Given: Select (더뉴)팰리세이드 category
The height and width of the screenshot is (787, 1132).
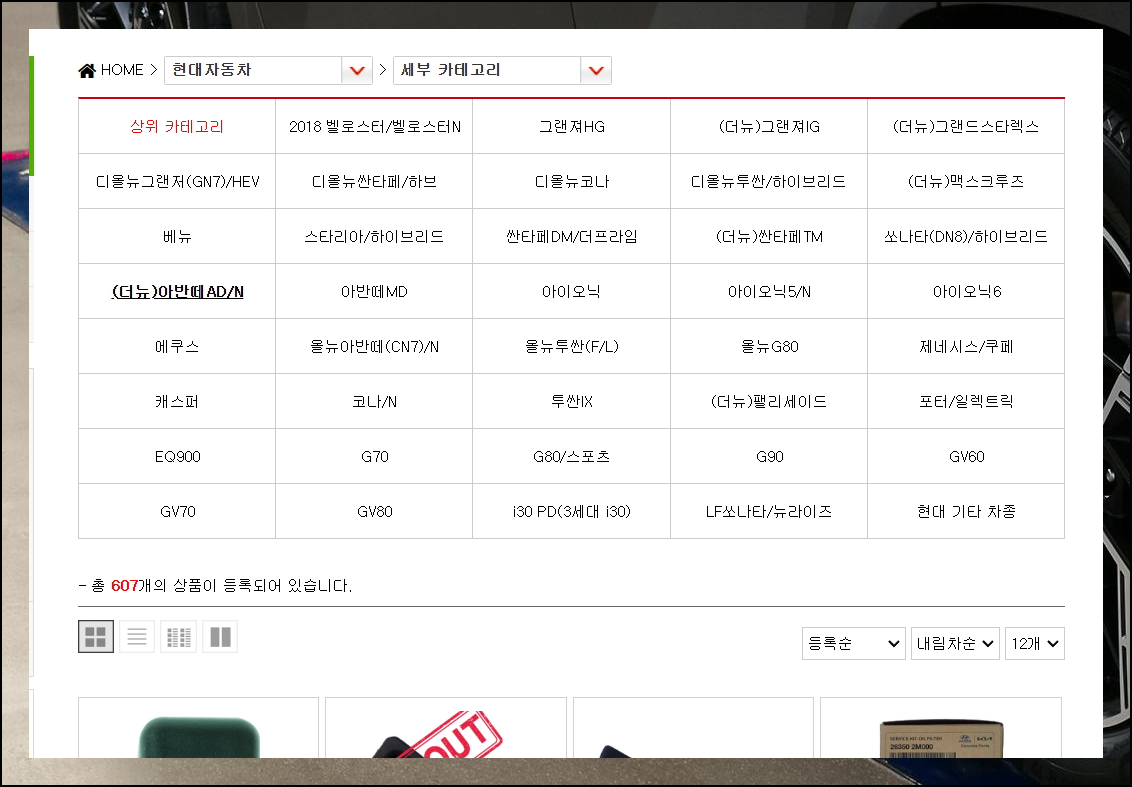Looking at the screenshot, I should pos(769,401).
